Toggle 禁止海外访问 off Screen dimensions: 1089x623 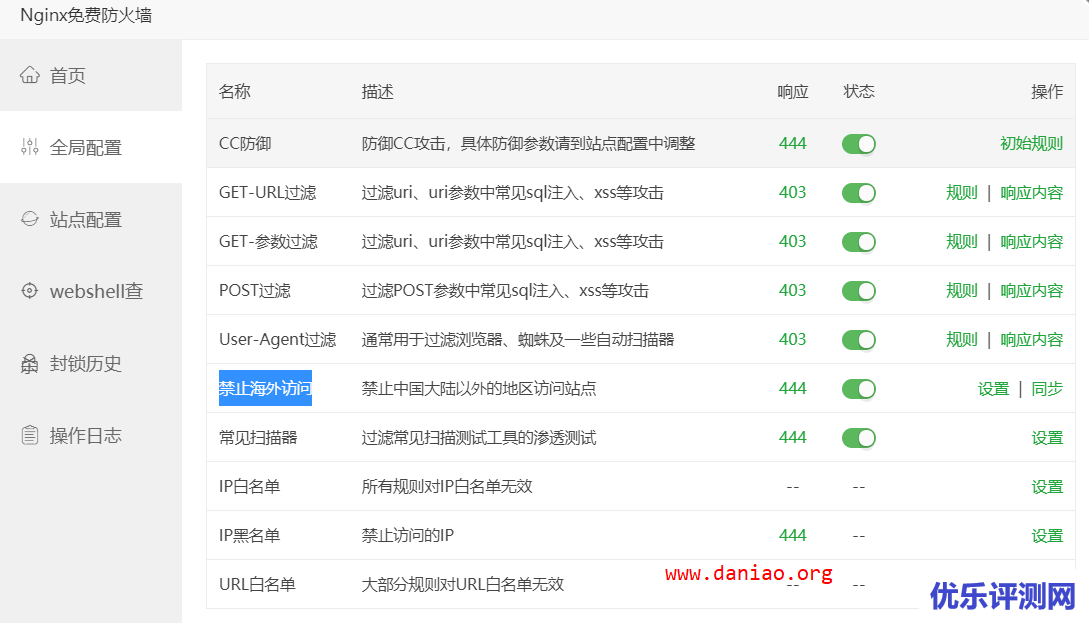(858, 388)
